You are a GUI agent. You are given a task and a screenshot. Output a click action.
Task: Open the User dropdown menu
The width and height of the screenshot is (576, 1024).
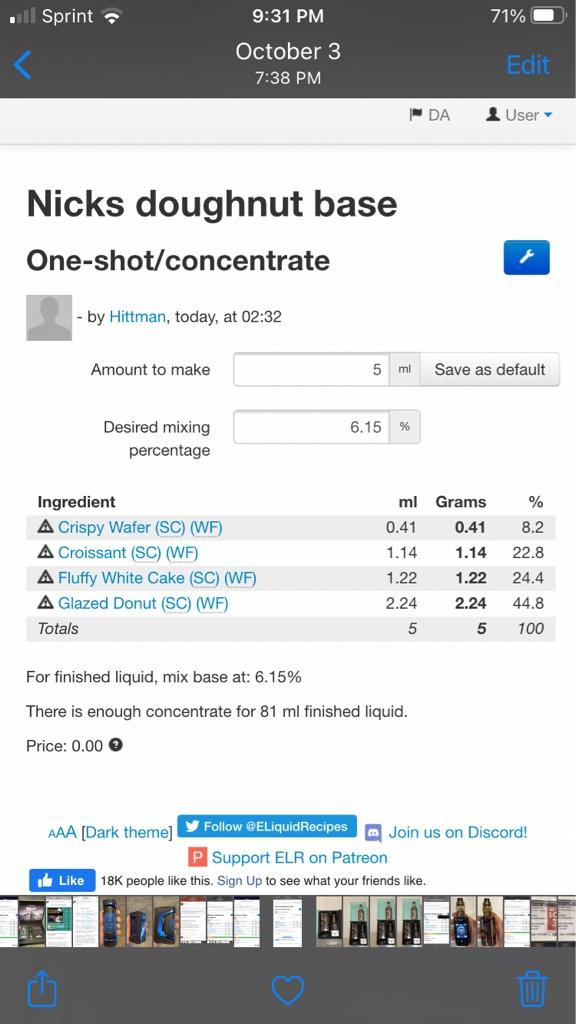[x=519, y=115]
